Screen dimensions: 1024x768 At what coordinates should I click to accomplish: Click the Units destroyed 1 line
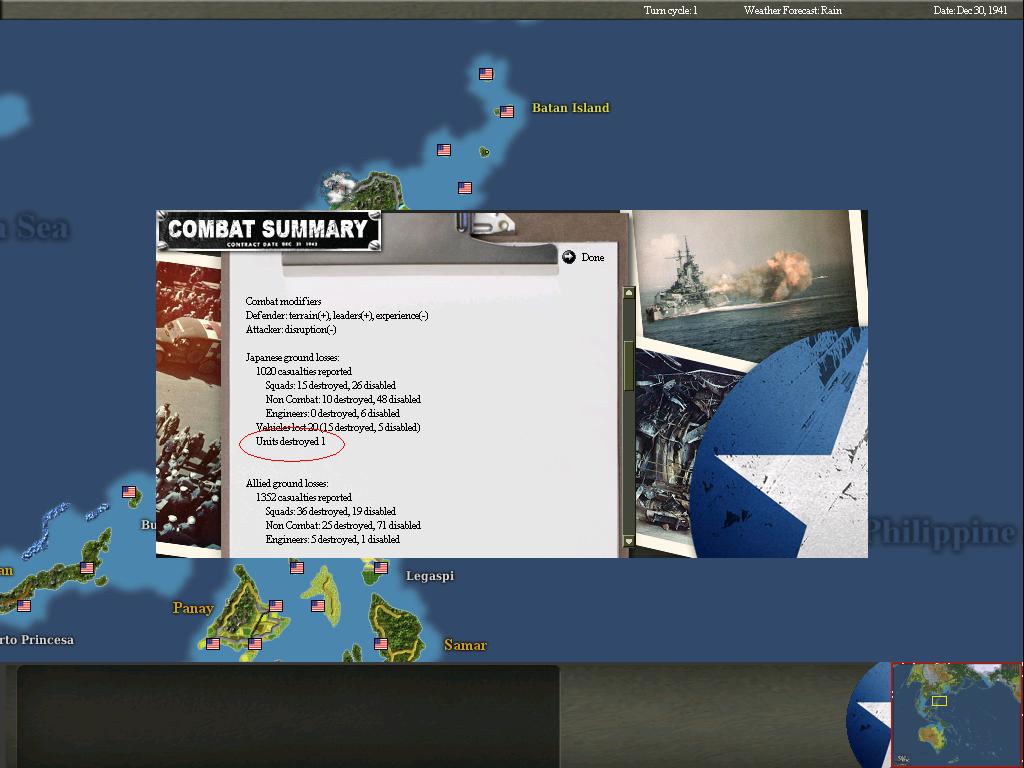coord(291,441)
